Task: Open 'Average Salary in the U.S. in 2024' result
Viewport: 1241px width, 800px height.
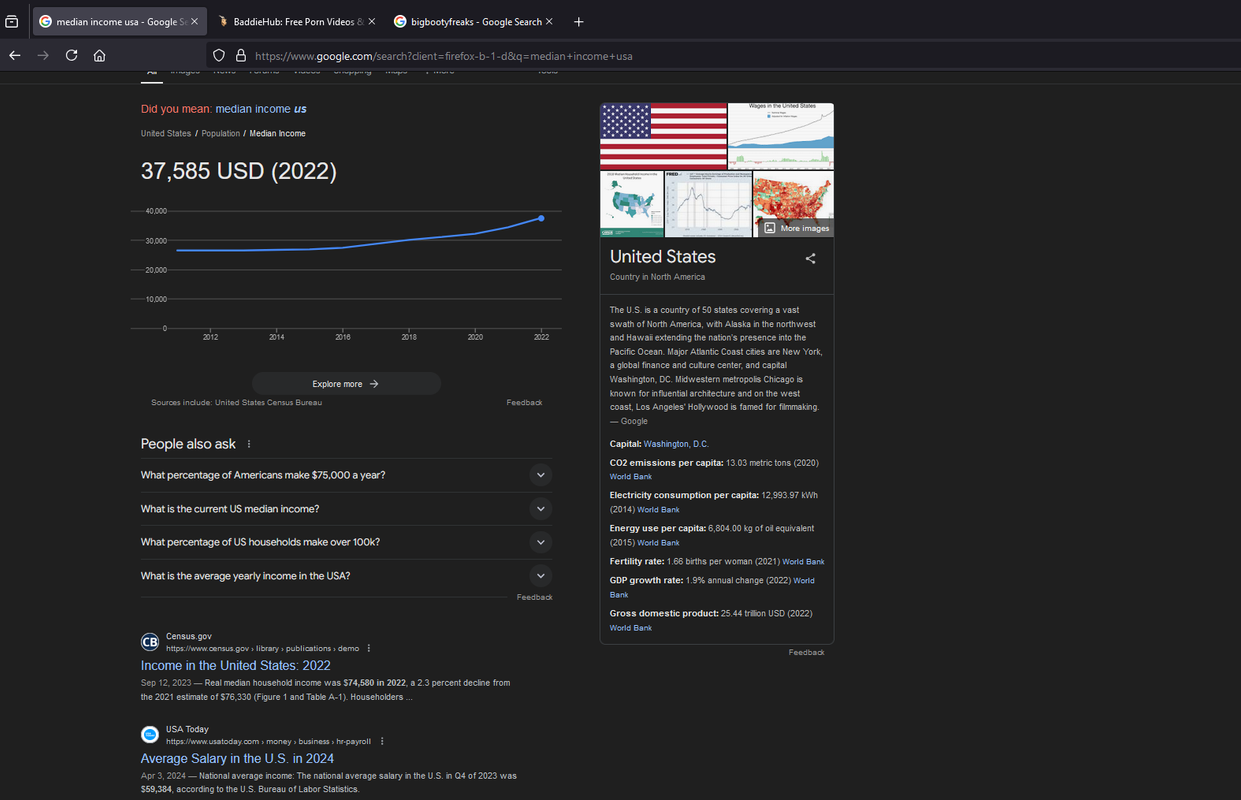Action: click(x=237, y=758)
